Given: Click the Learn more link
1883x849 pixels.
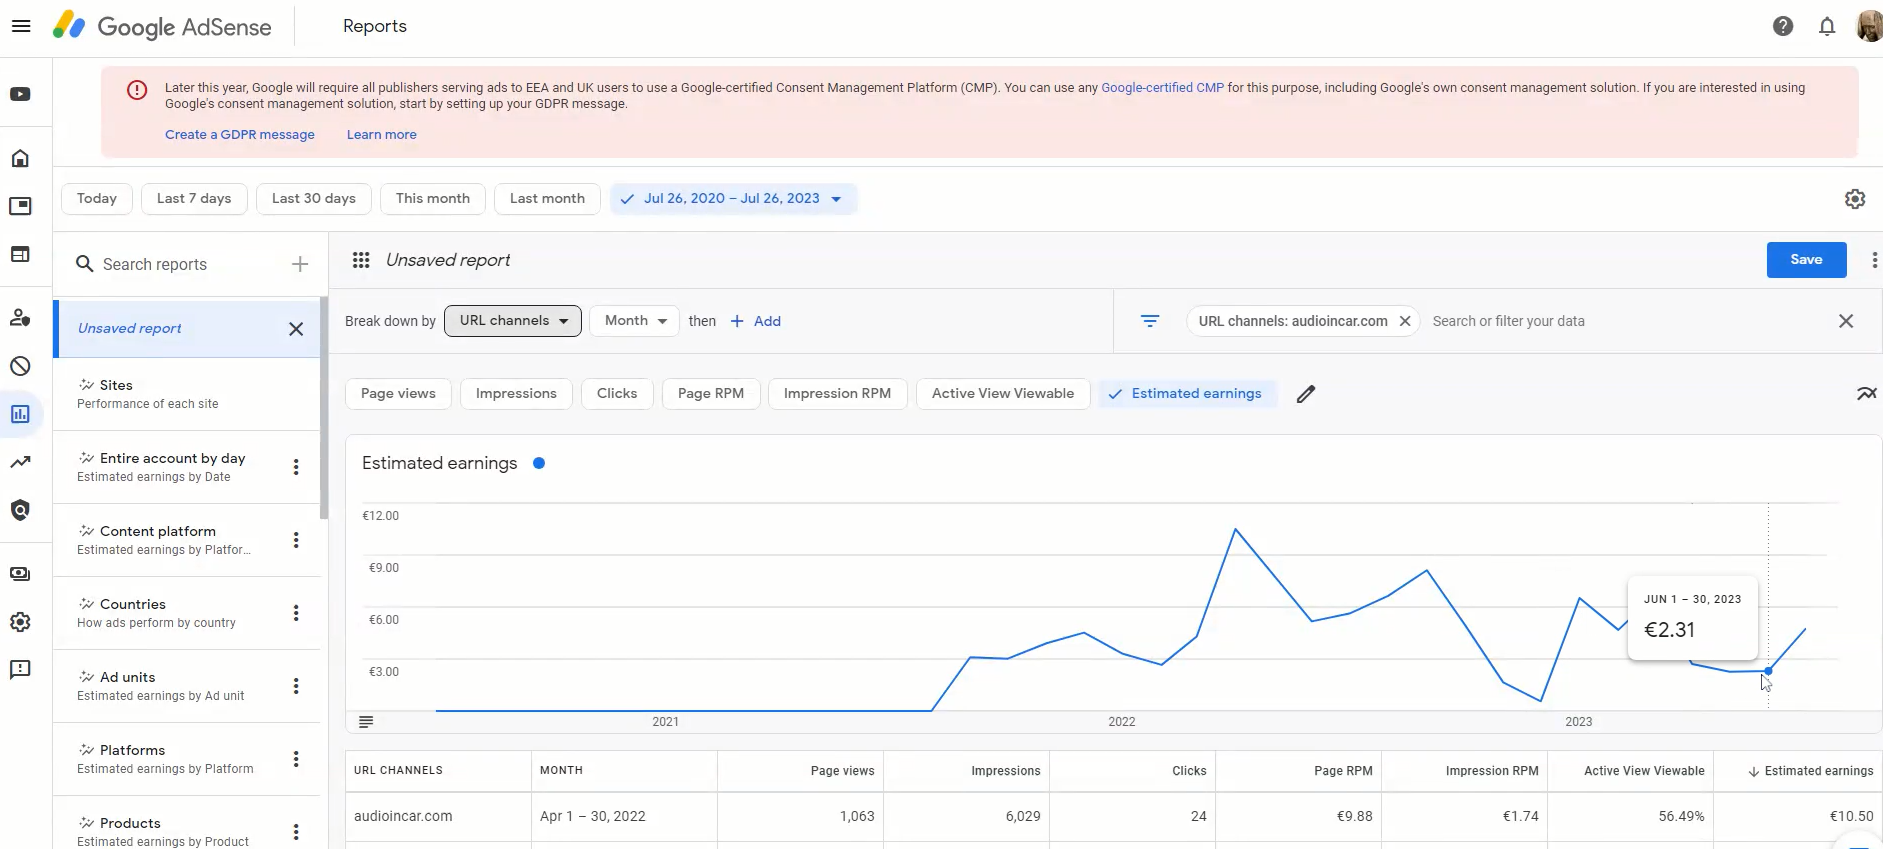Looking at the screenshot, I should coord(382,135).
